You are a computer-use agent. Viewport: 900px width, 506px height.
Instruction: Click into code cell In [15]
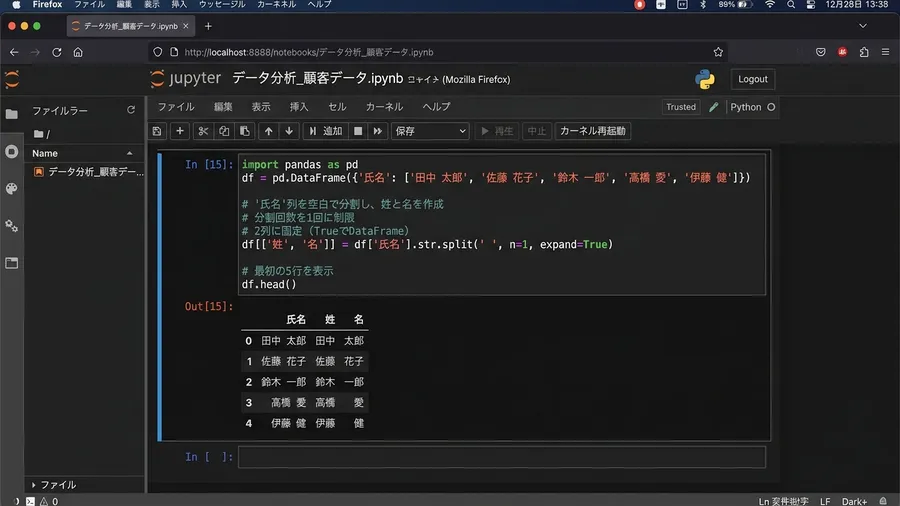[x=502, y=224]
